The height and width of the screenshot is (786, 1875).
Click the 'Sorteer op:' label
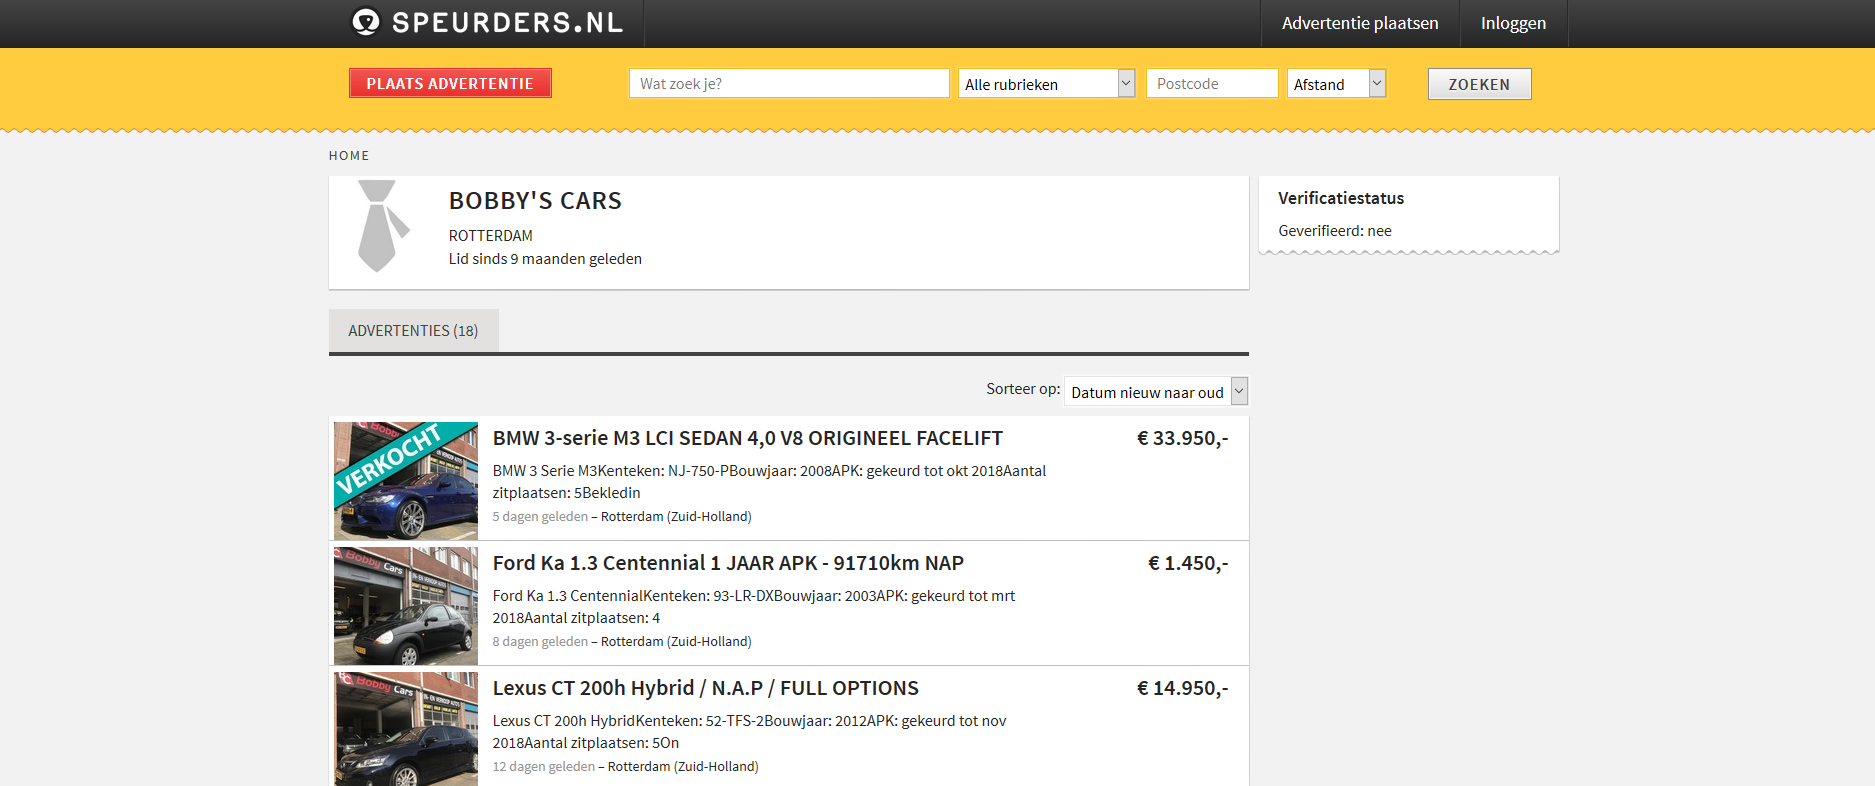pyautogui.click(x=1023, y=388)
